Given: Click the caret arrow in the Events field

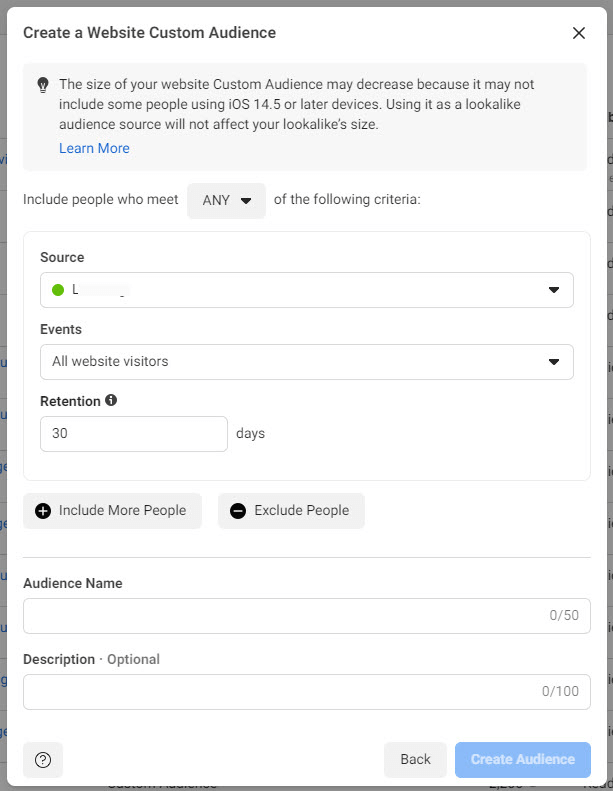Looking at the screenshot, I should 554,362.
